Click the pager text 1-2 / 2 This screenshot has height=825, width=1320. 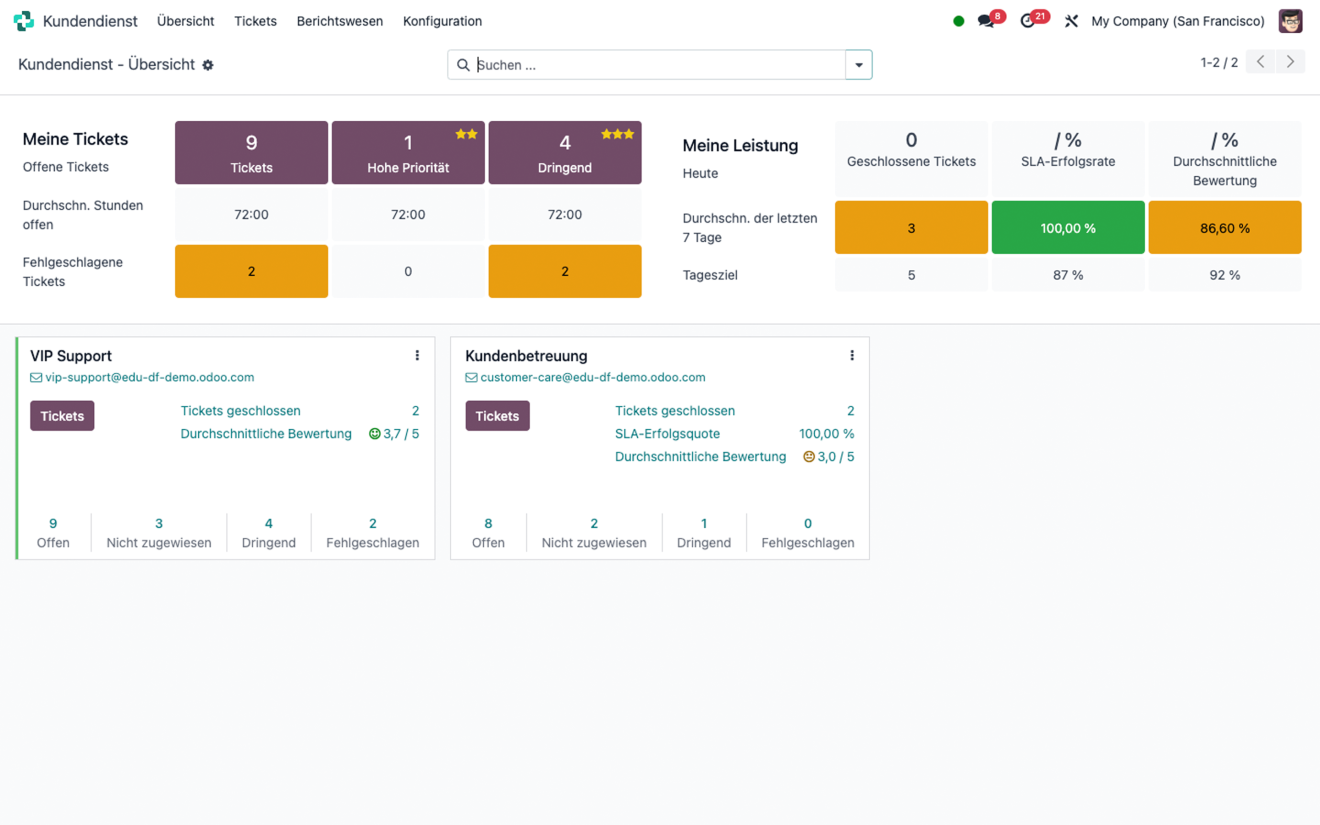pyautogui.click(x=1219, y=62)
